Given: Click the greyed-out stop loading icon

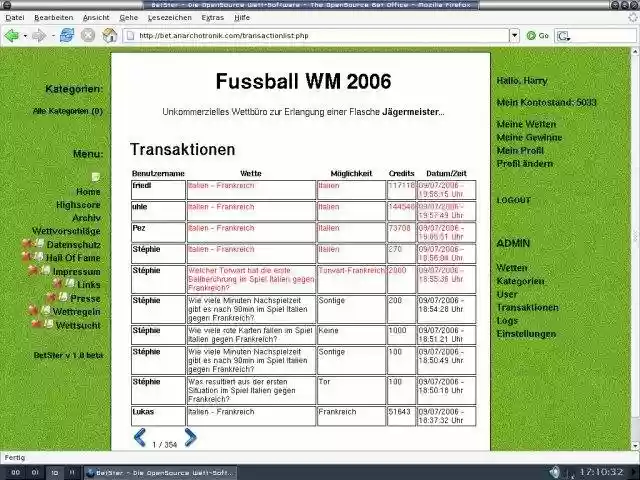Looking at the screenshot, I should pyautogui.click(x=87, y=36).
